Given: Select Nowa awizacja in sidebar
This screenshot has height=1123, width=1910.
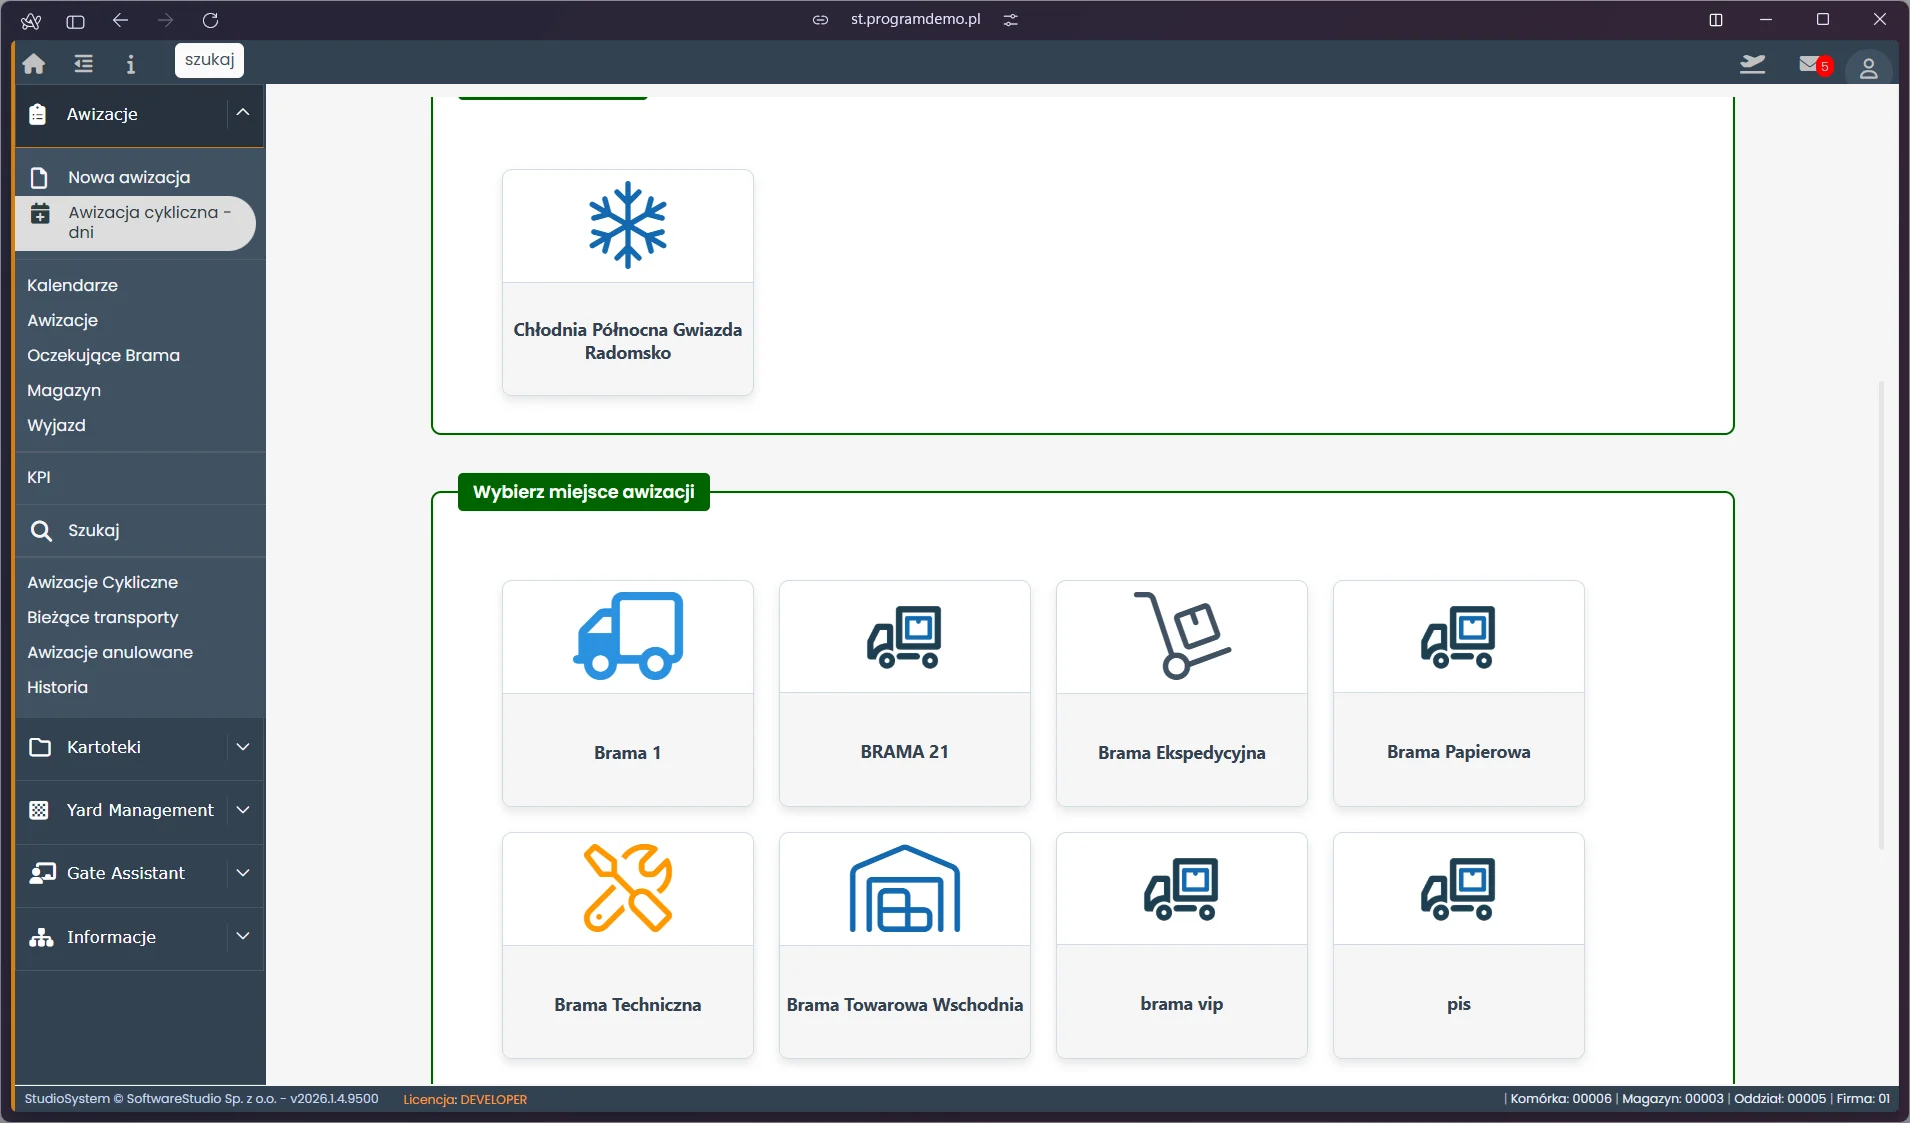Looking at the screenshot, I should (129, 177).
